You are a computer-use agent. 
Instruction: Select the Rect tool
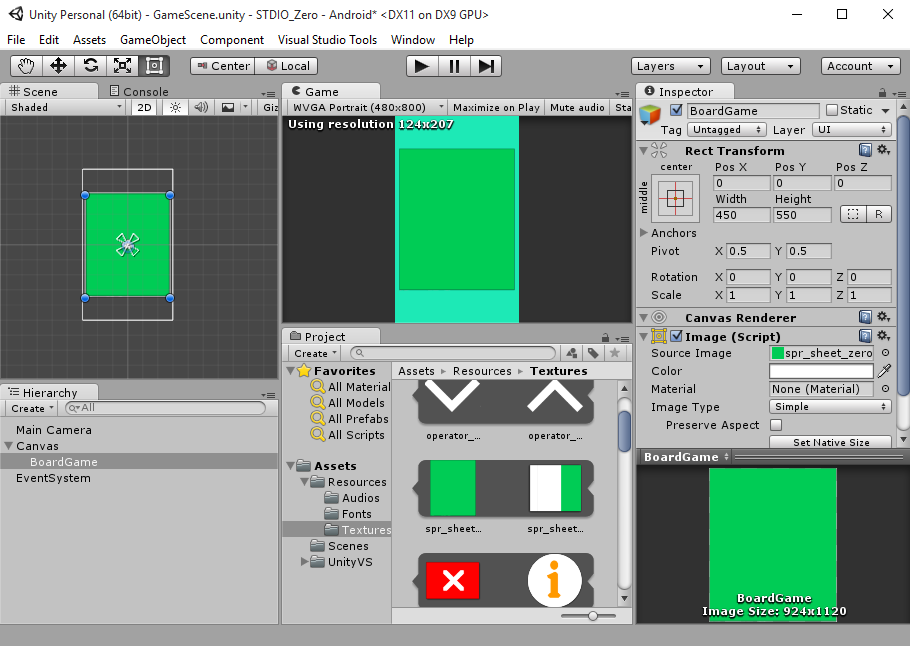tap(154, 66)
